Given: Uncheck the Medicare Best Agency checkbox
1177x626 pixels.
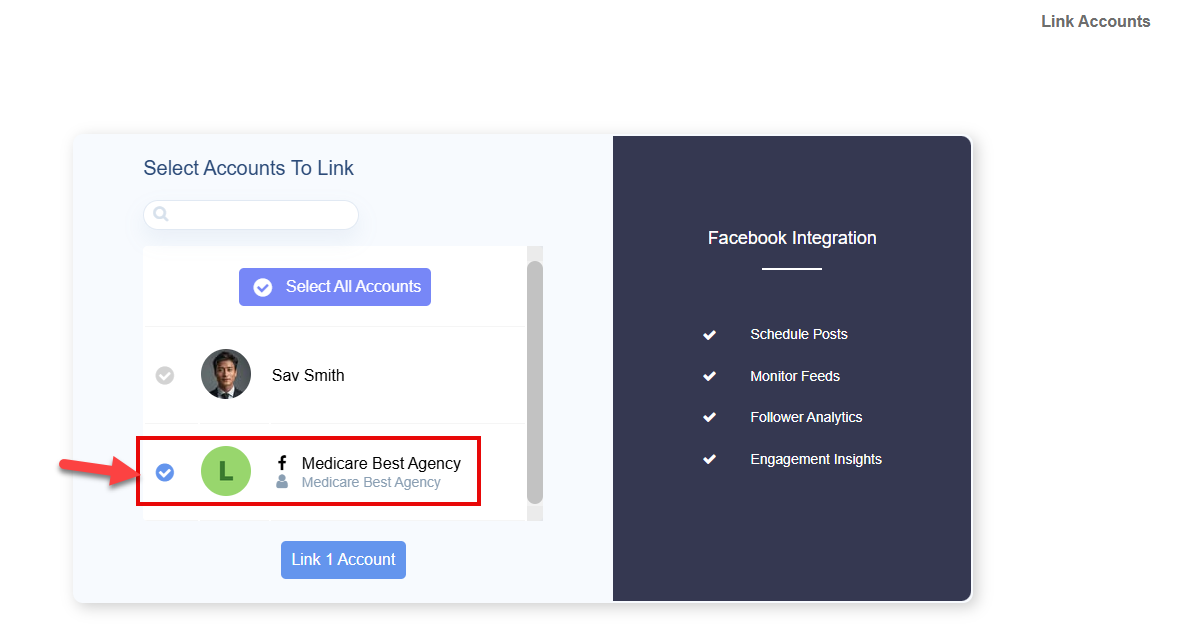Looking at the screenshot, I should click(x=165, y=472).
